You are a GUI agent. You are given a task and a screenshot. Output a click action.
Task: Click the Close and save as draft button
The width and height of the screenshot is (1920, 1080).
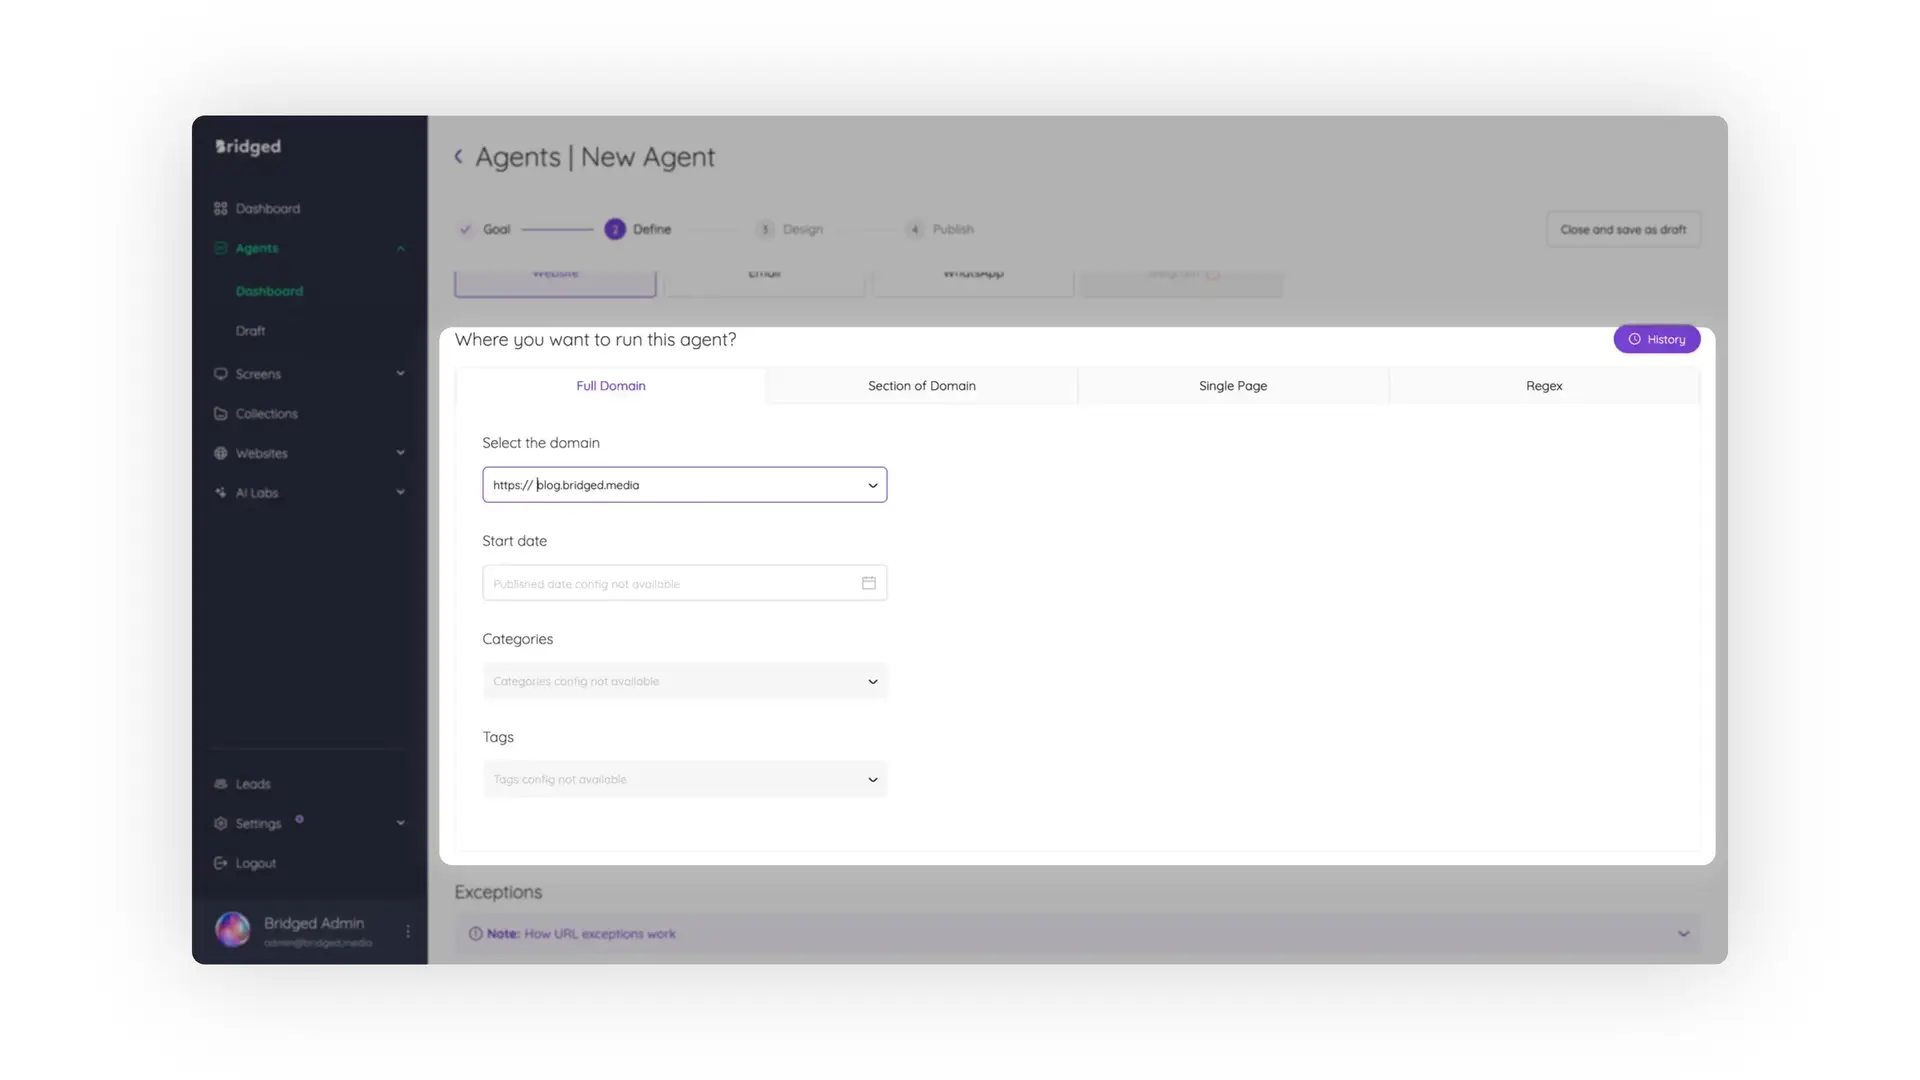pos(1622,229)
